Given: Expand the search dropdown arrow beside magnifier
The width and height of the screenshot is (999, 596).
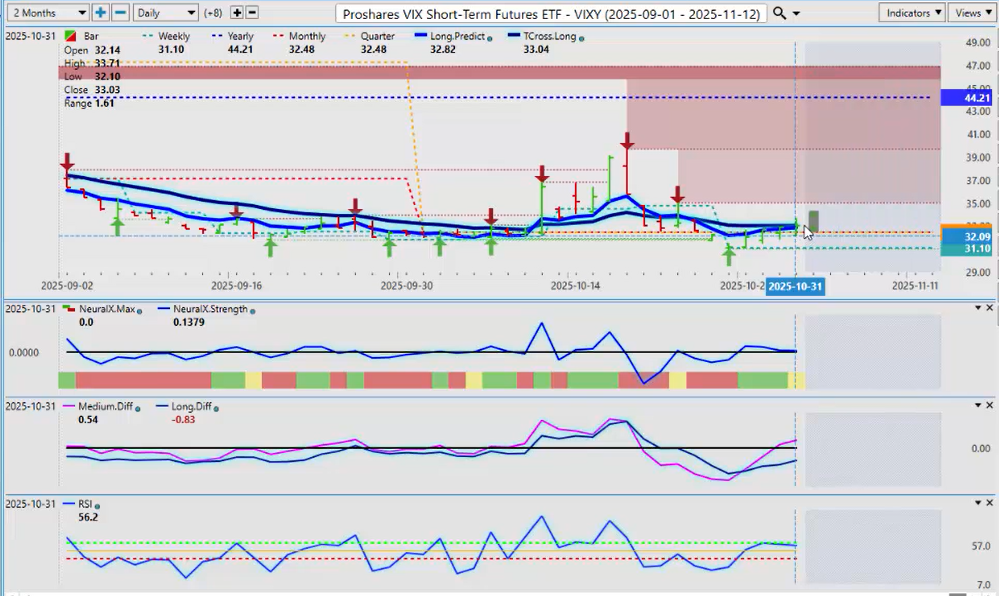Looking at the screenshot, I should tap(796, 13).
